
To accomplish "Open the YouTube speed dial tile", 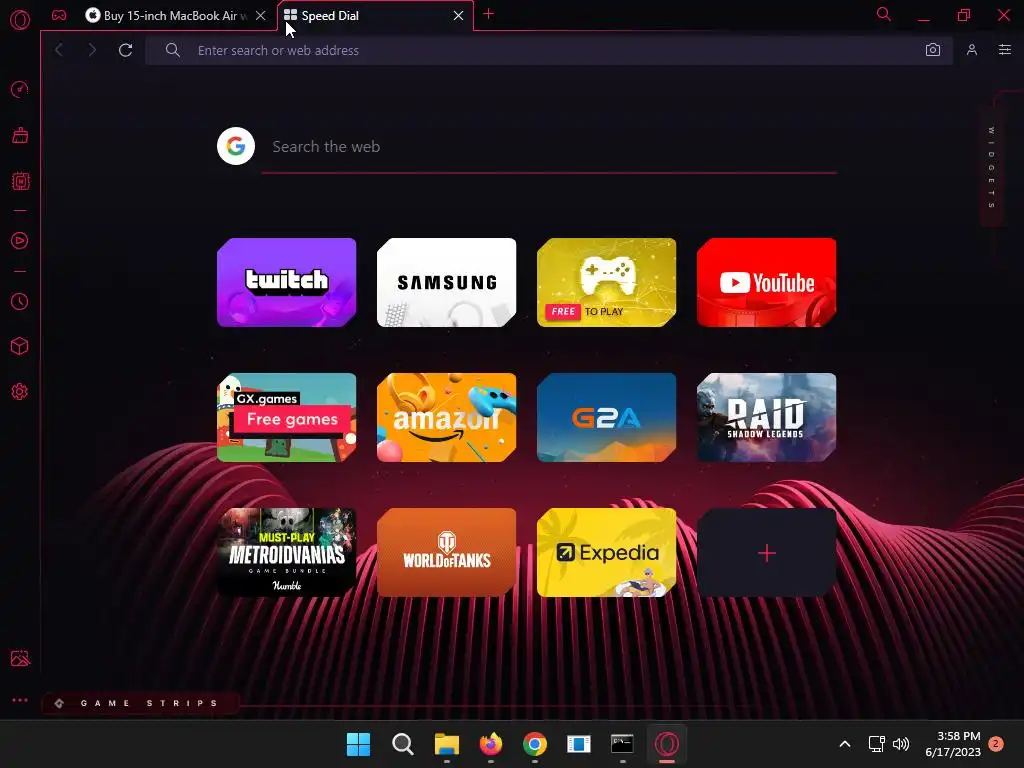I will (x=767, y=282).
